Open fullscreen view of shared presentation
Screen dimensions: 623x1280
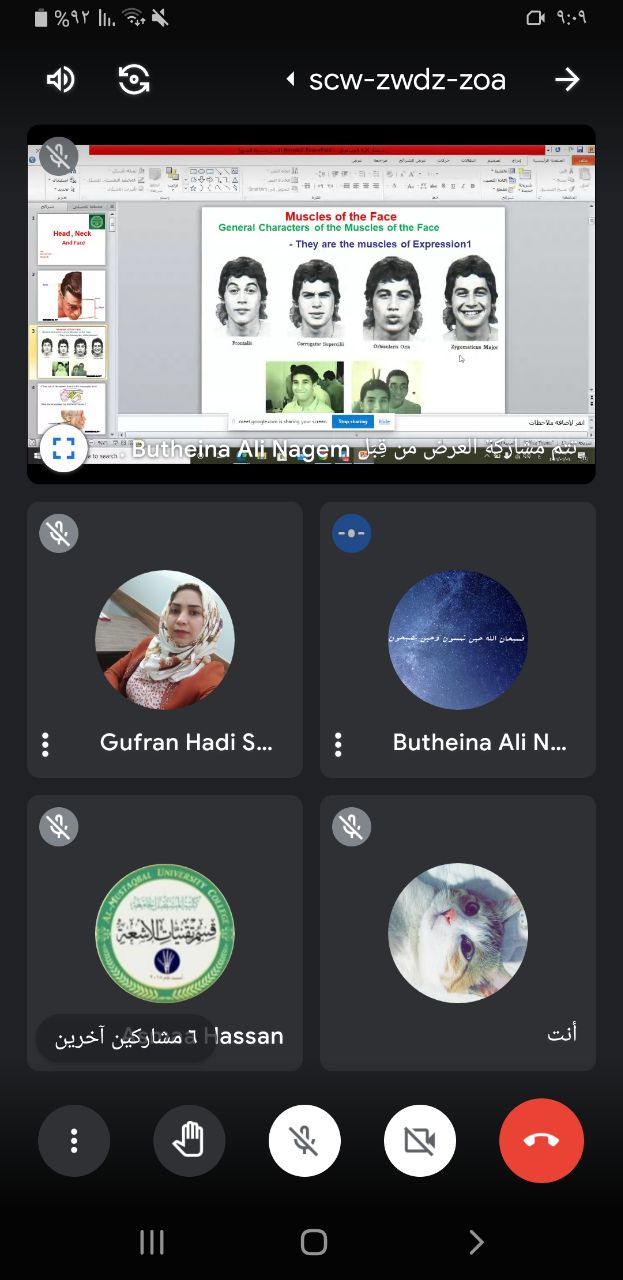[x=64, y=448]
